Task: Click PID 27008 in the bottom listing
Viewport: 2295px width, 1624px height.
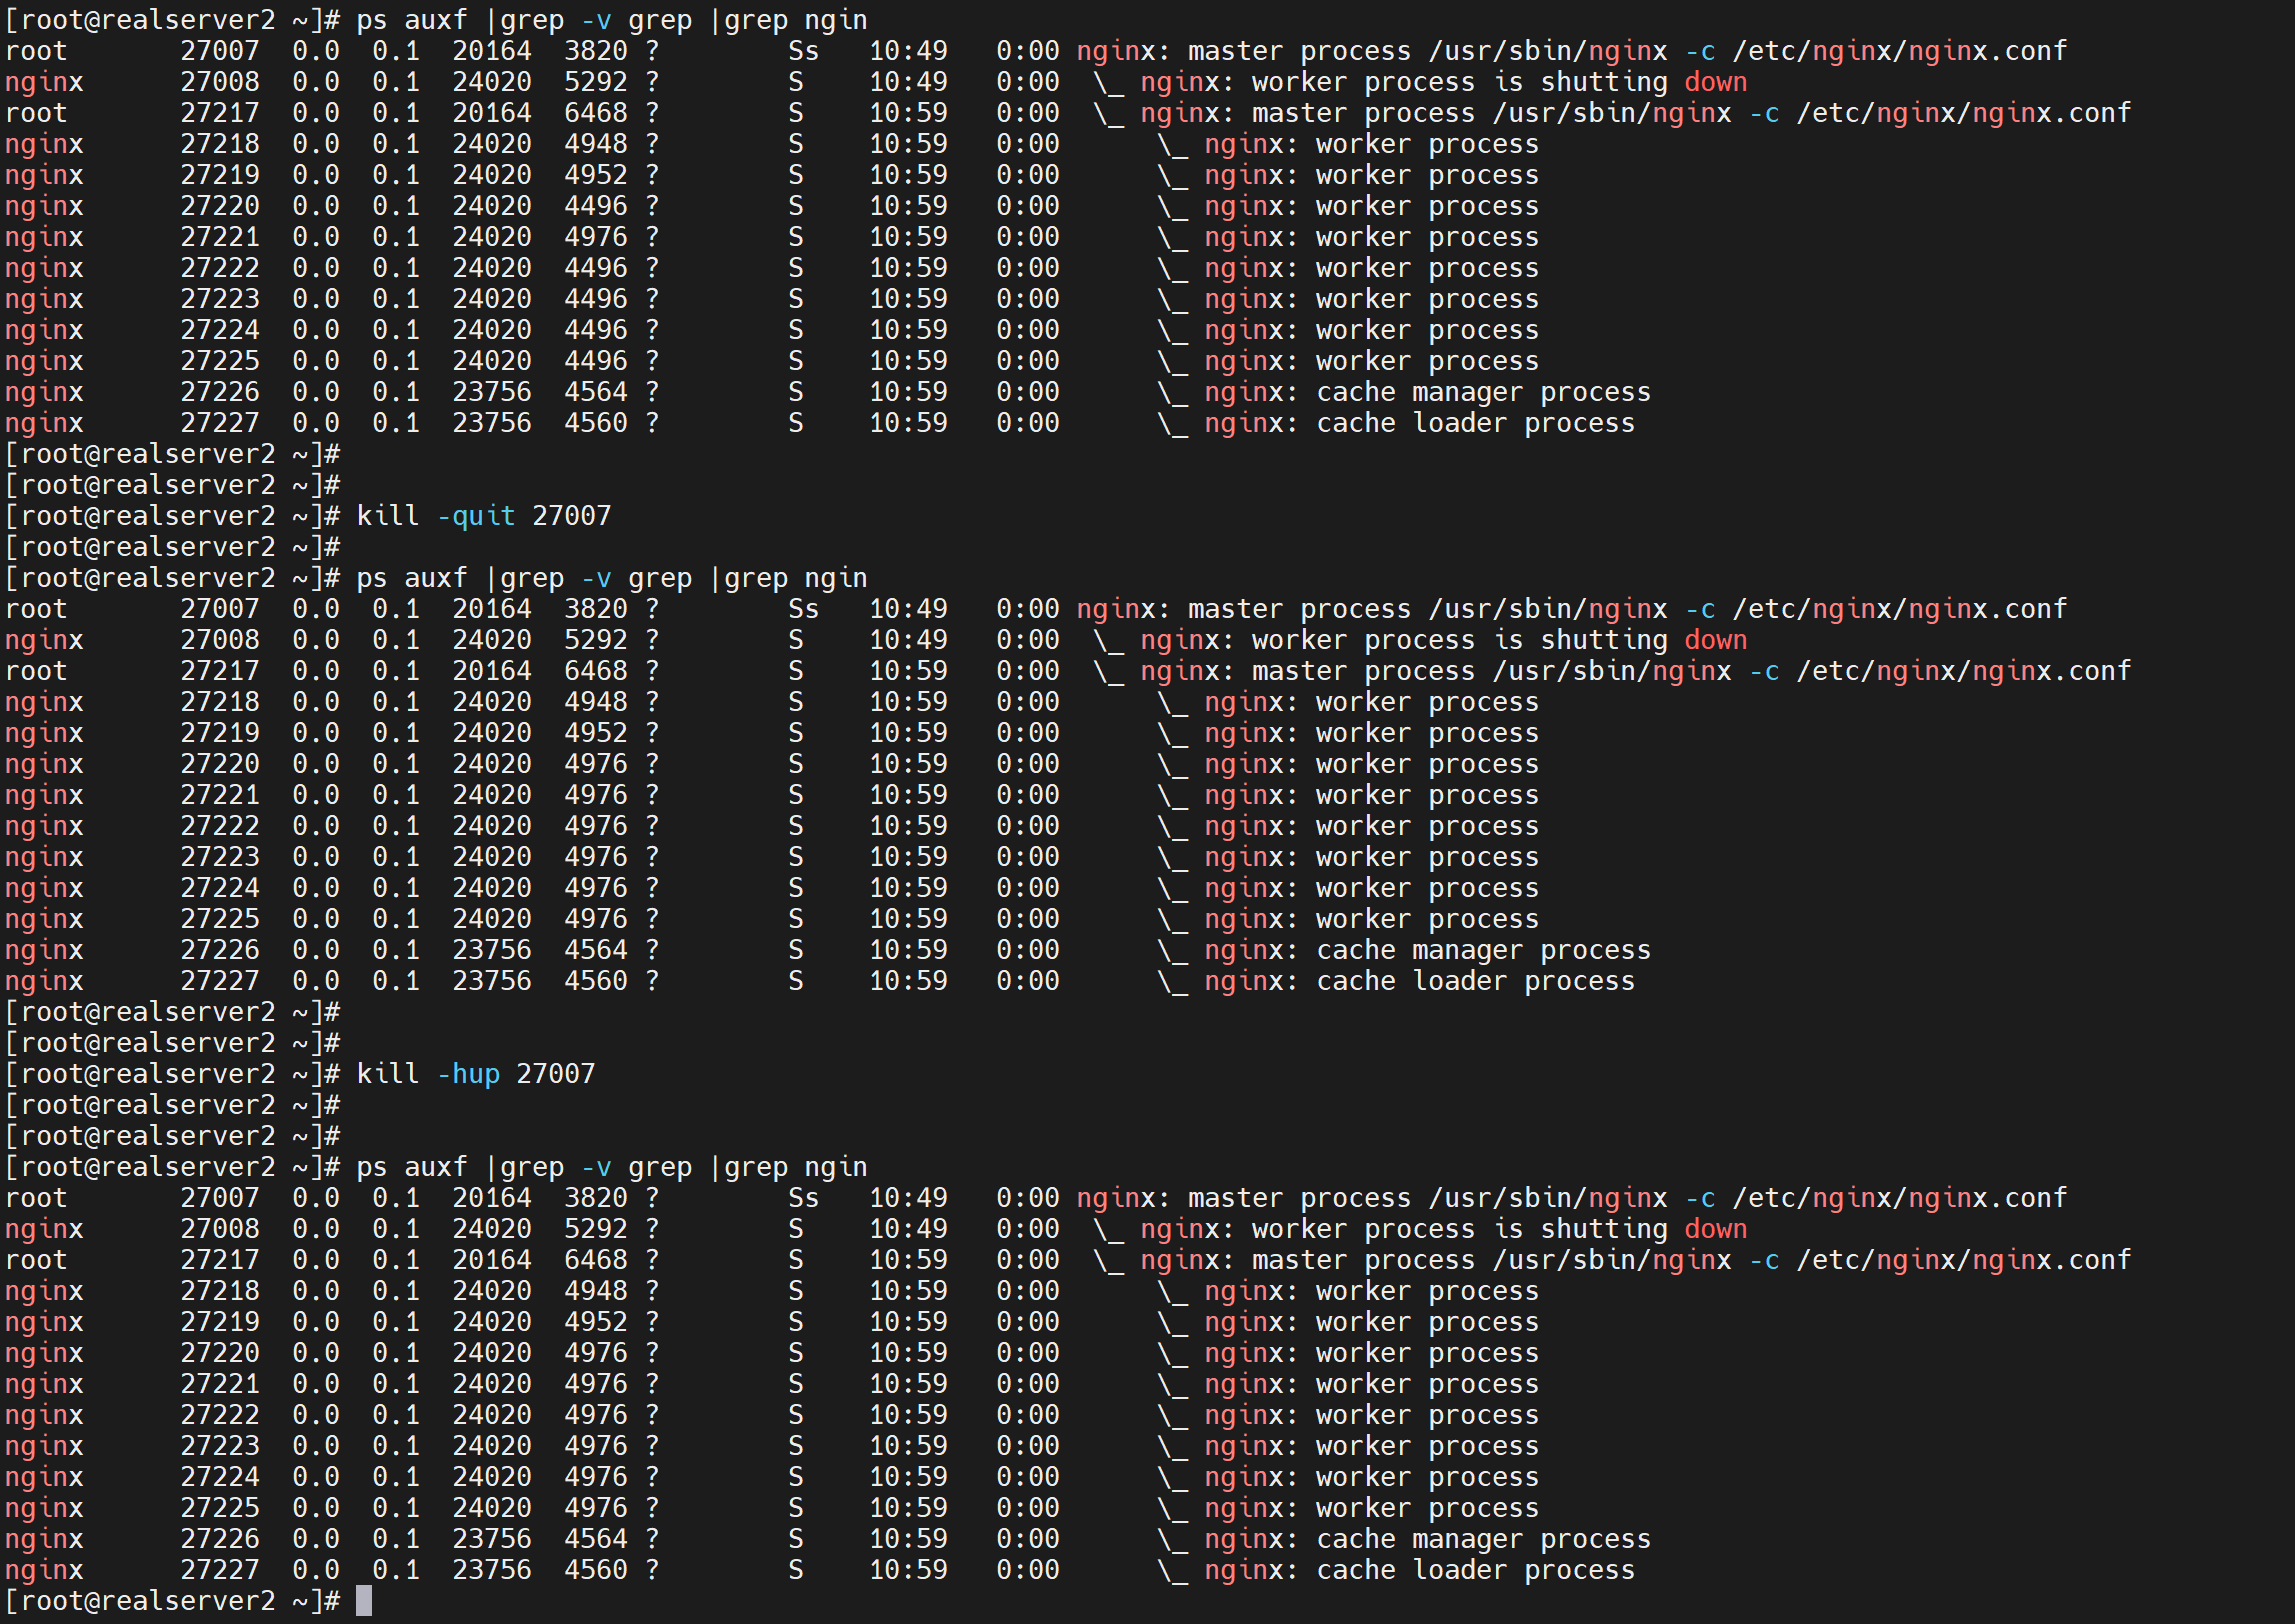Action: coord(219,1229)
